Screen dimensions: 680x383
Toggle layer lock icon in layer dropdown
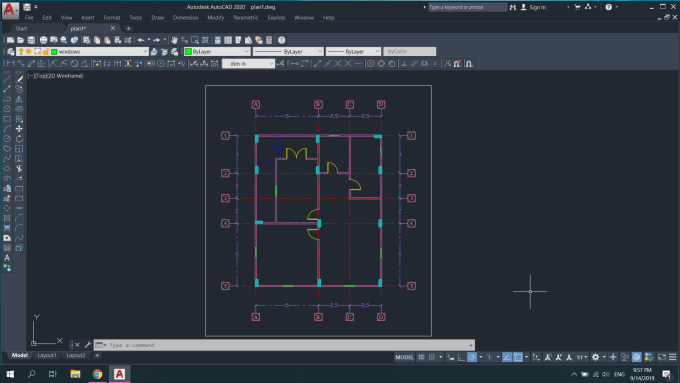(x=46, y=52)
